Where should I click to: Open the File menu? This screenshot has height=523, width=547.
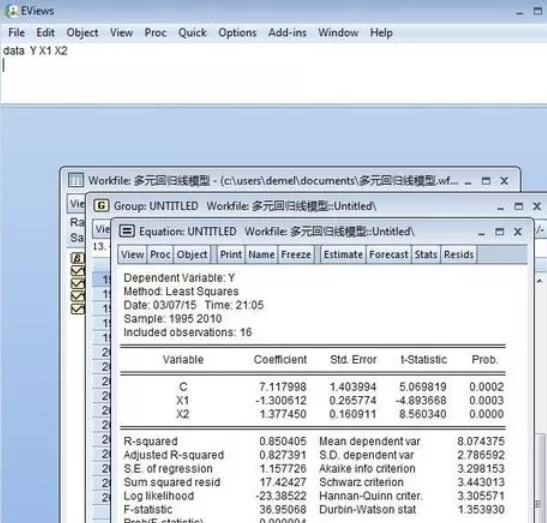pyautogui.click(x=16, y=33)
